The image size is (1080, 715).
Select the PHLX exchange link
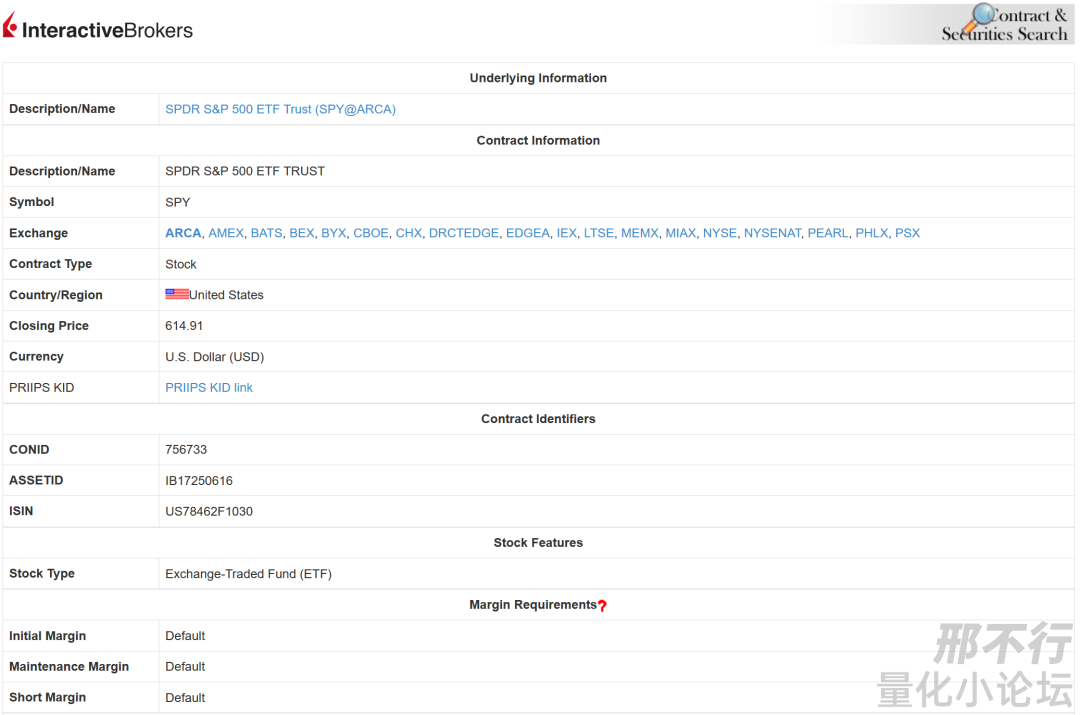click(x=871, y=233)
